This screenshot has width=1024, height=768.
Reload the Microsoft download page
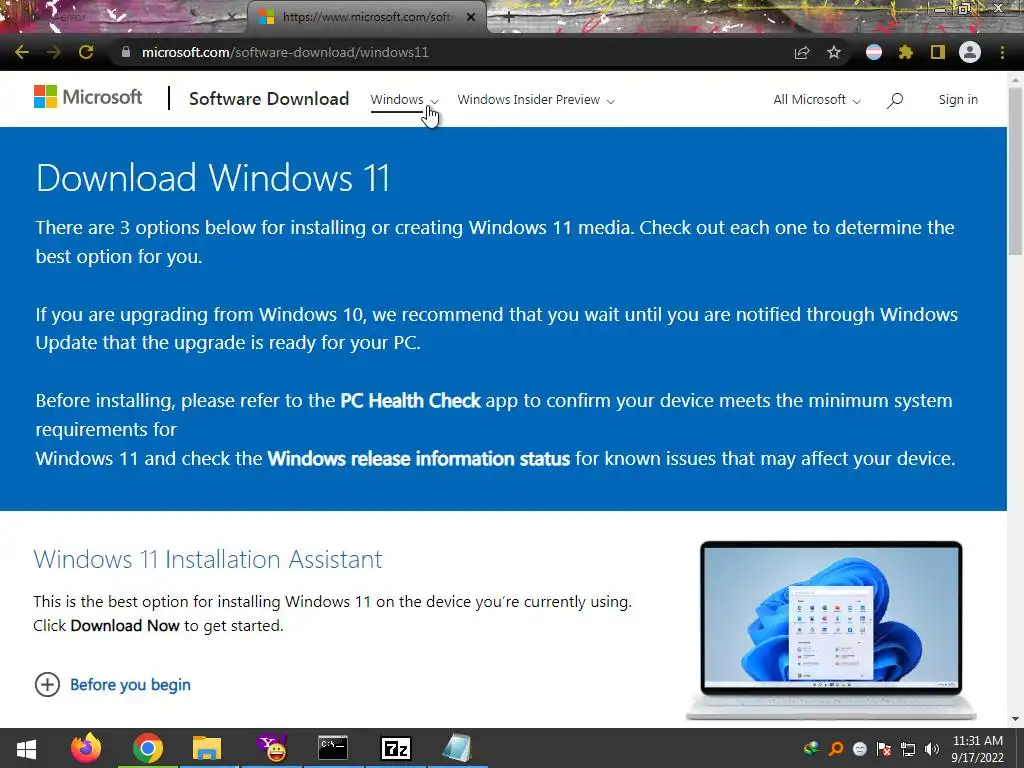[86, 52]
